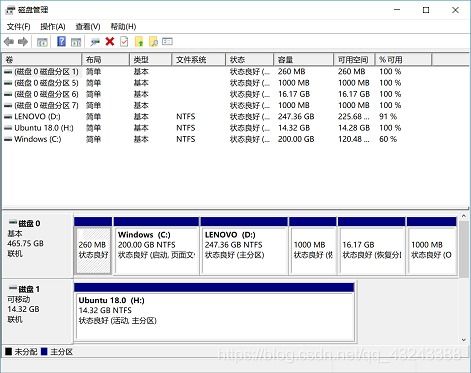Click the properties checkmark toolbar icon
Image resolution: width=471 pixels, height=373 pixels.
pyautogui.click(x=124, y=42)
